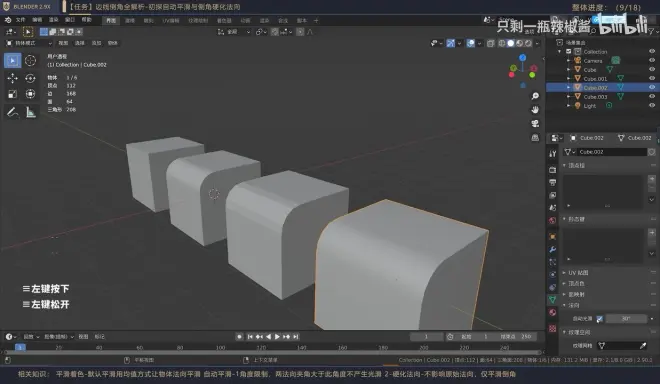Screen dimensions: 660x384
Task: Switch to the UV editing workspace tab
Action: [171, 20]
